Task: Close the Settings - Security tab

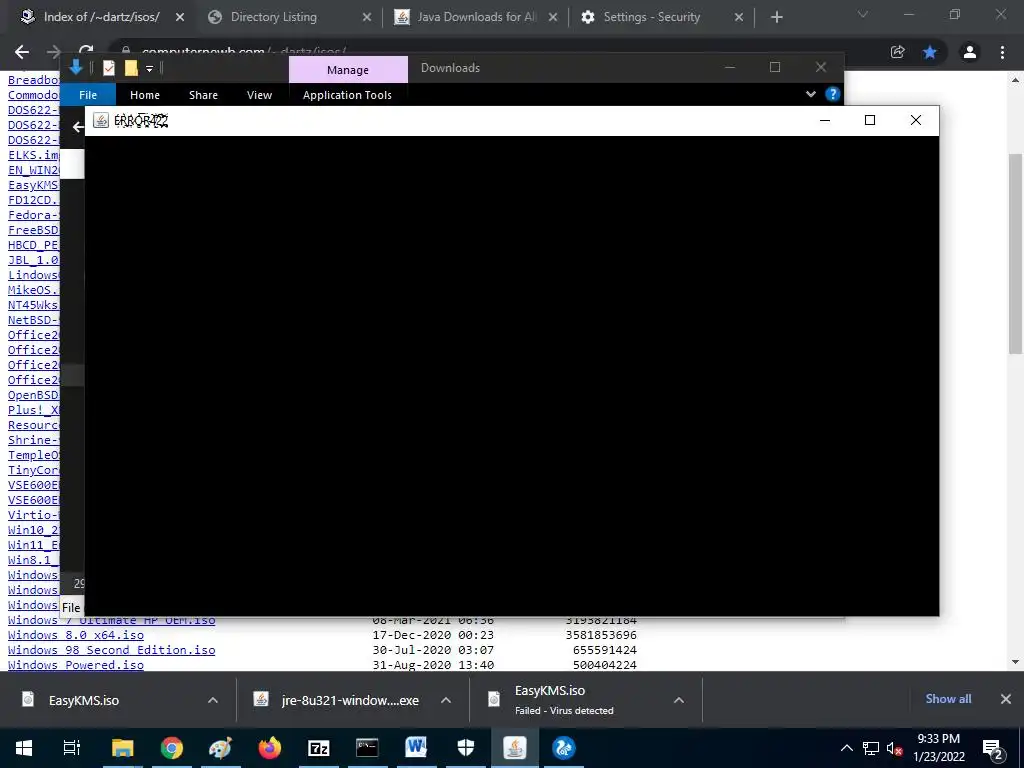Action: tap(739, 18)
